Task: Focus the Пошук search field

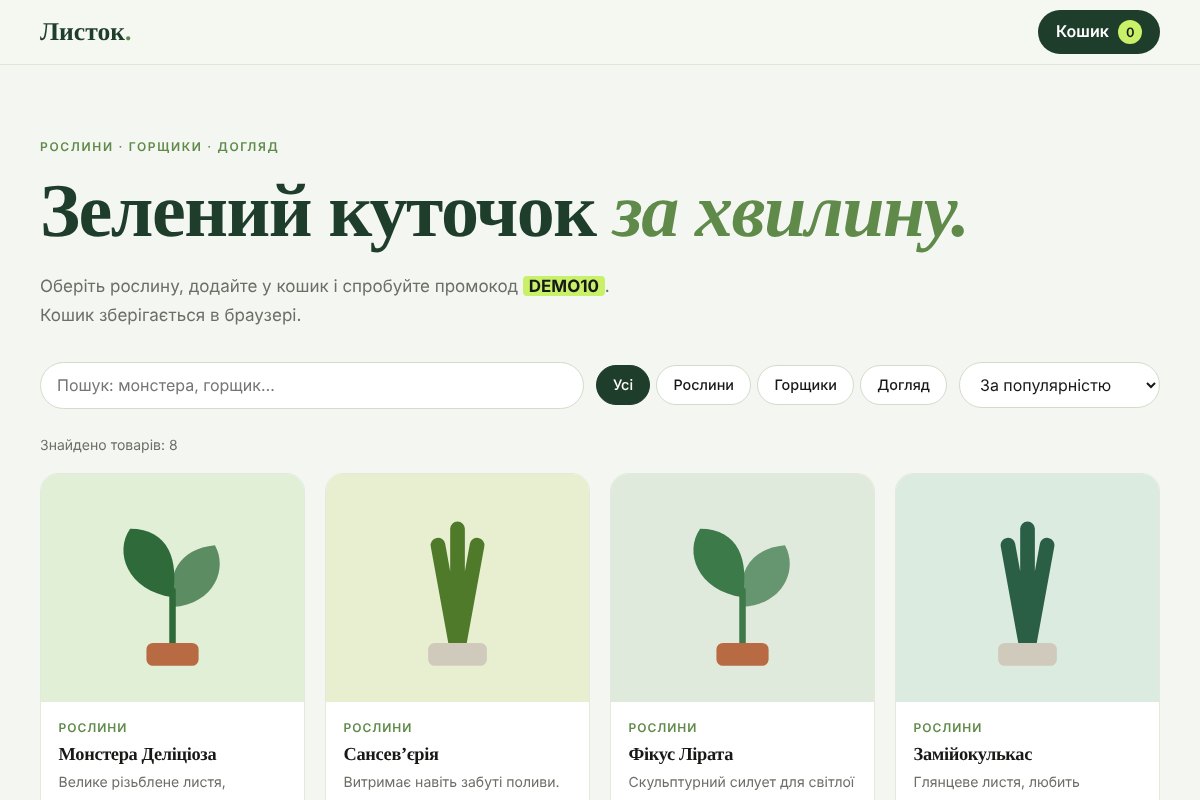Action: click(312, 385)
